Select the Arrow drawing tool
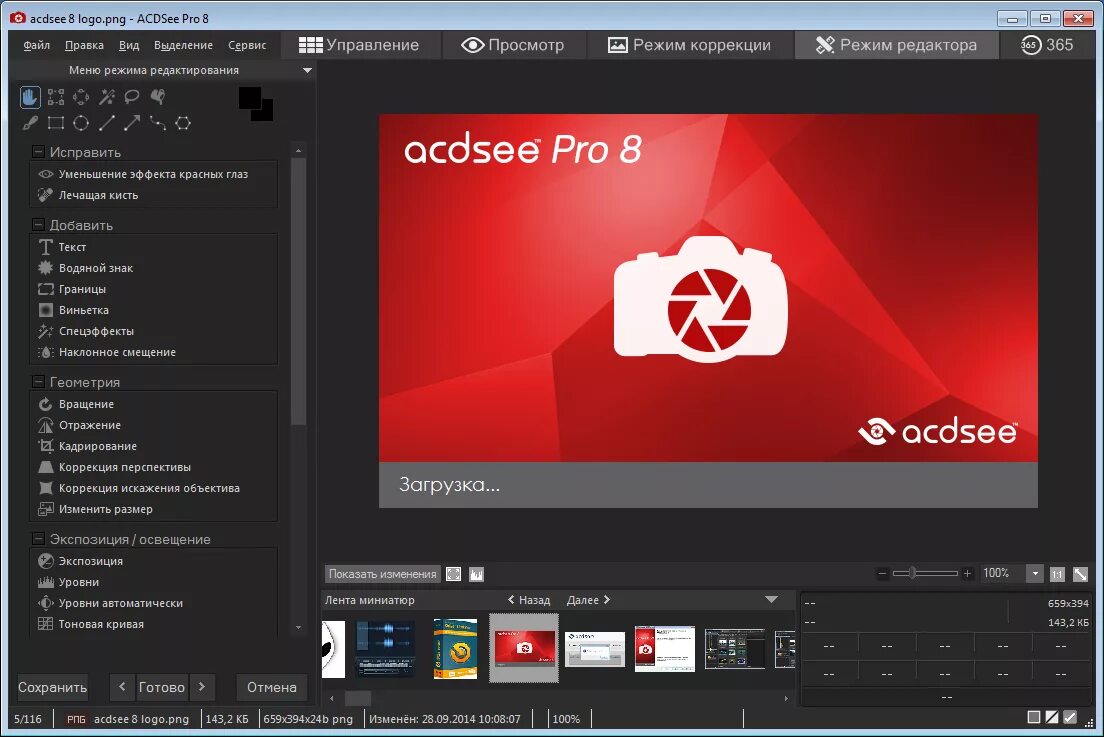Viewport: 1104px width, 737px height. tap(132, 123)
